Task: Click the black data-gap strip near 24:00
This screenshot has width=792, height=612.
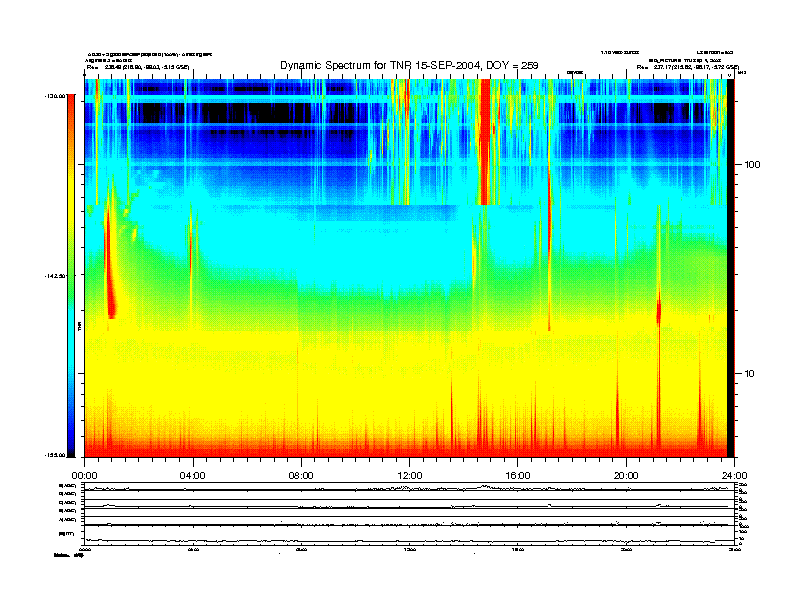Action: (730, 268)
